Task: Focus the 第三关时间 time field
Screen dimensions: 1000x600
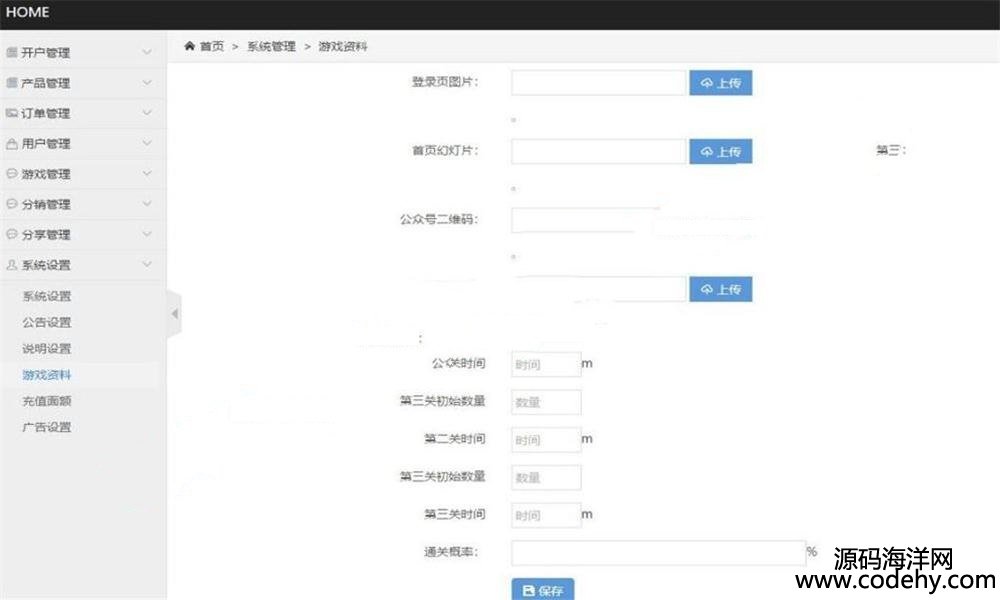Action: [x=546, y=515]
